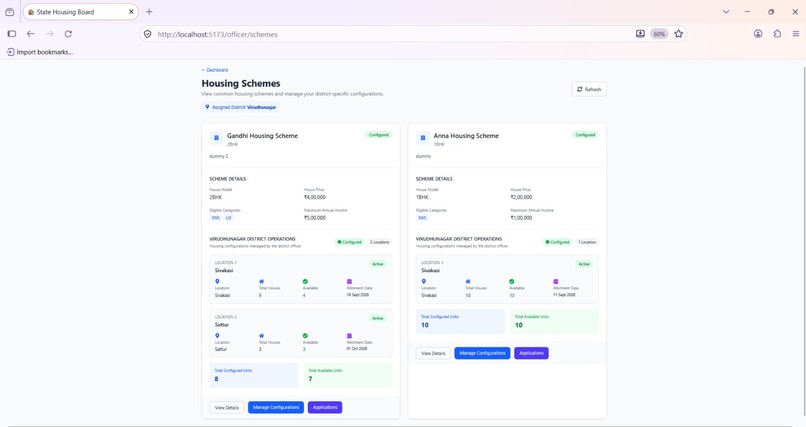Click the Gandhi scheme price ₹4,00,000
This screenshot has height=427, width=806.
click(x=315, y=197)
